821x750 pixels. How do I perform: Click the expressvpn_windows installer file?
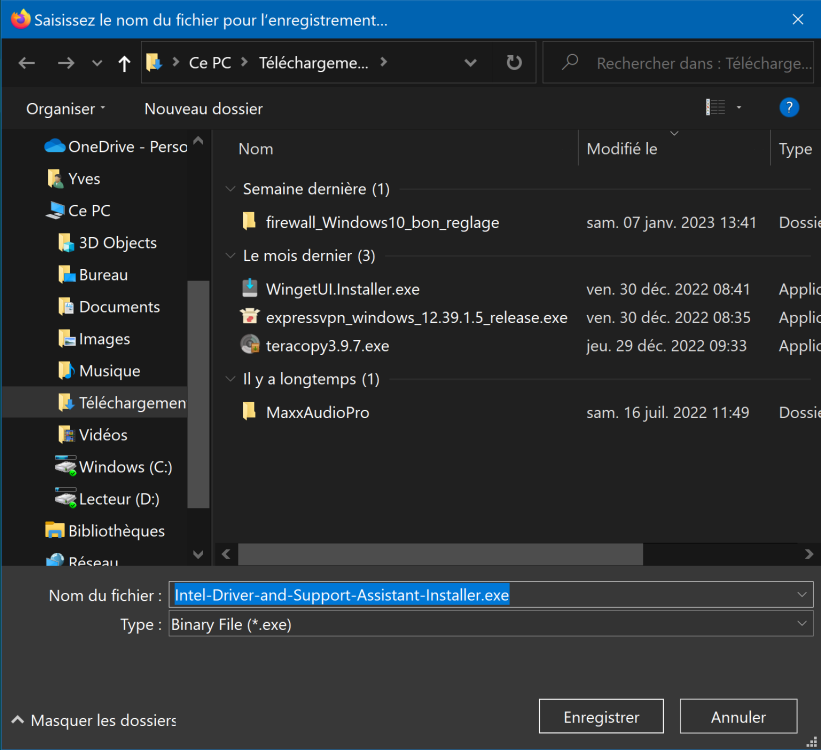coord(416,318)
